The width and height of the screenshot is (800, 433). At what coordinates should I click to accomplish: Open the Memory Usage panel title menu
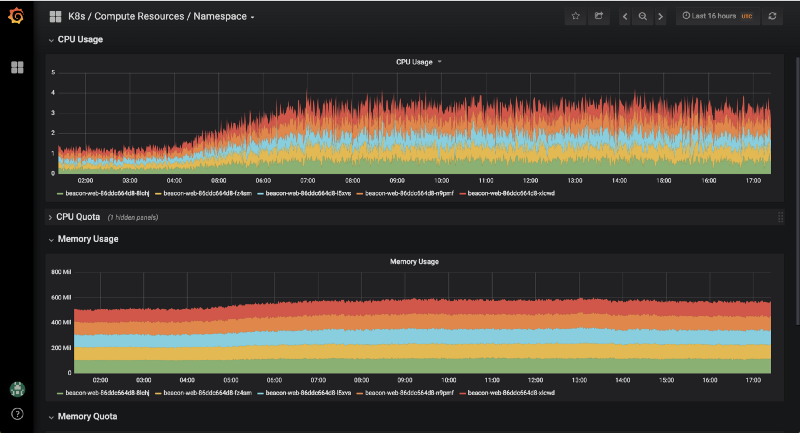coord(413,261)
